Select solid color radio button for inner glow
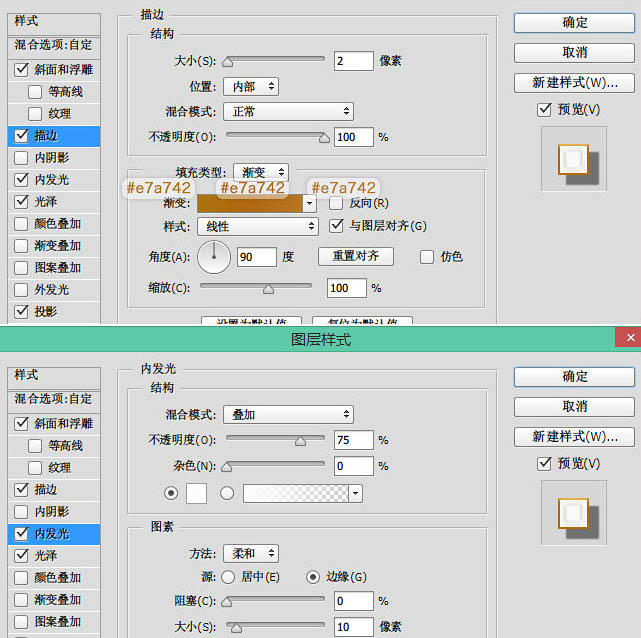 [171, 493]
